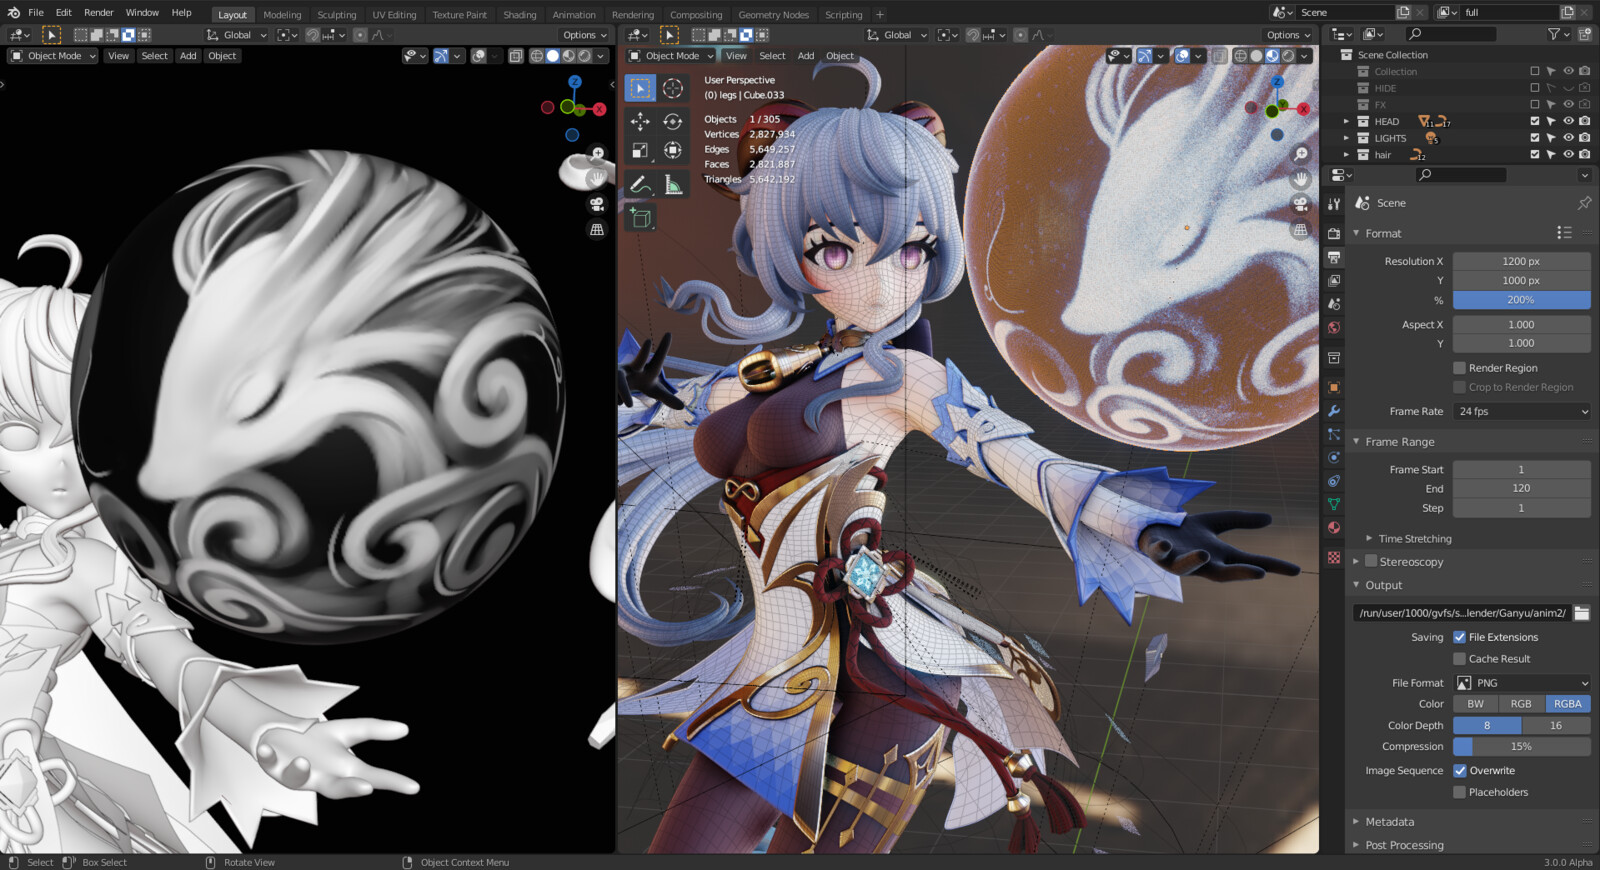Image resolution: width=1600 pixels, height=870 pixels.
Task: Open the Material properties tab icon
Action: click(1334, 527)
